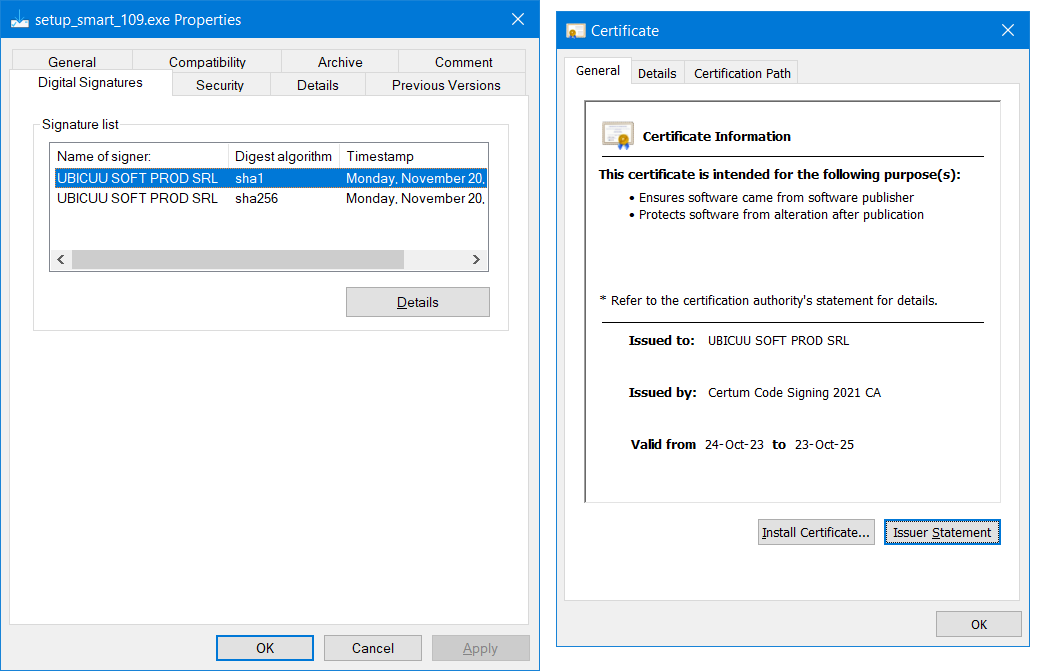Click the Certificate window title bar icon

575,31
